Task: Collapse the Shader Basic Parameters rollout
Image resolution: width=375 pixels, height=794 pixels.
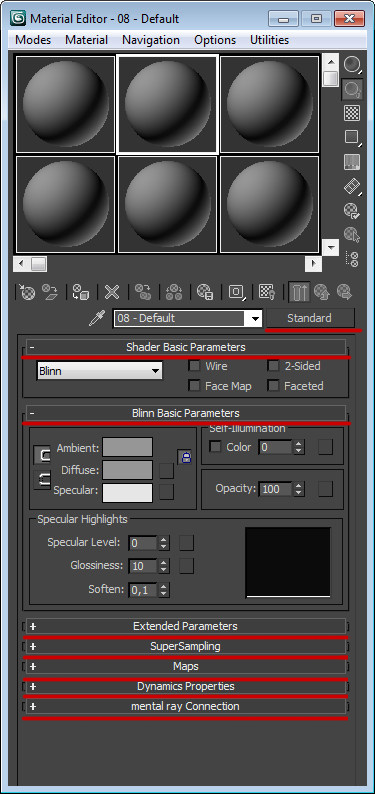Action: click(185, 347)
